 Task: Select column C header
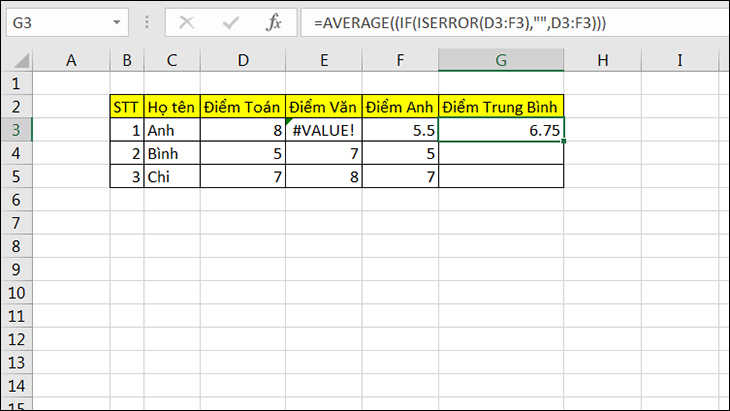pos(172,60)
